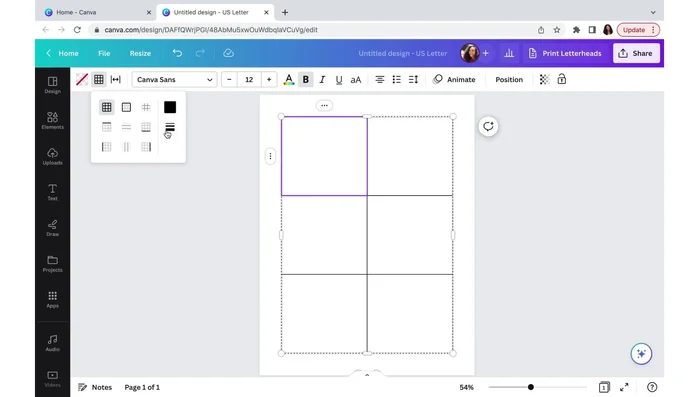Click the comment refresh icon beside page

(x=488, y=127)
